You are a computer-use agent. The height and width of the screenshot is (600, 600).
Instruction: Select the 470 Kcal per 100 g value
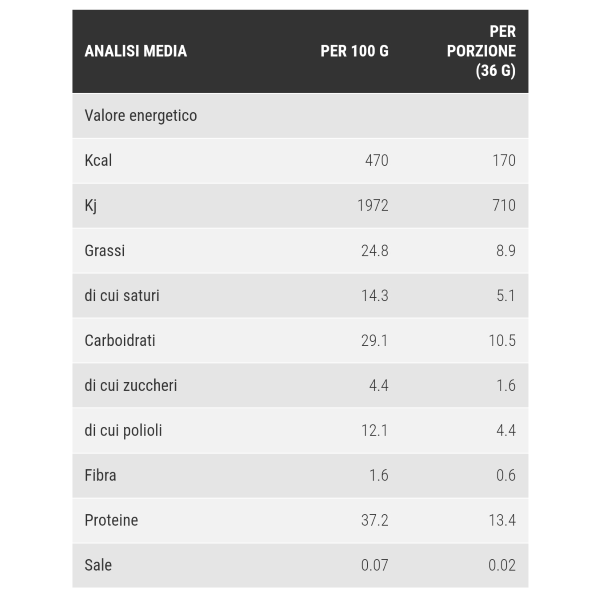coord(377,160)
